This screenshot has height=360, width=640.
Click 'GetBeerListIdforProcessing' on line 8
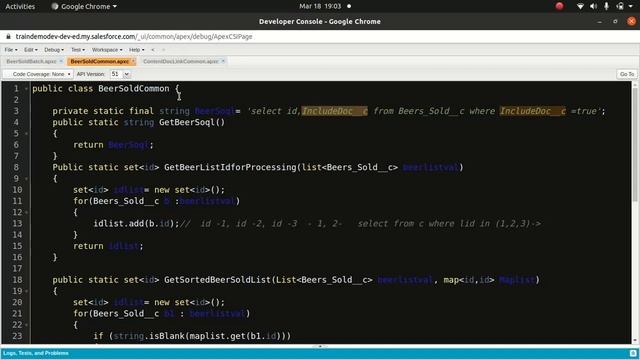pyautogui.click(x=230, y=167)
